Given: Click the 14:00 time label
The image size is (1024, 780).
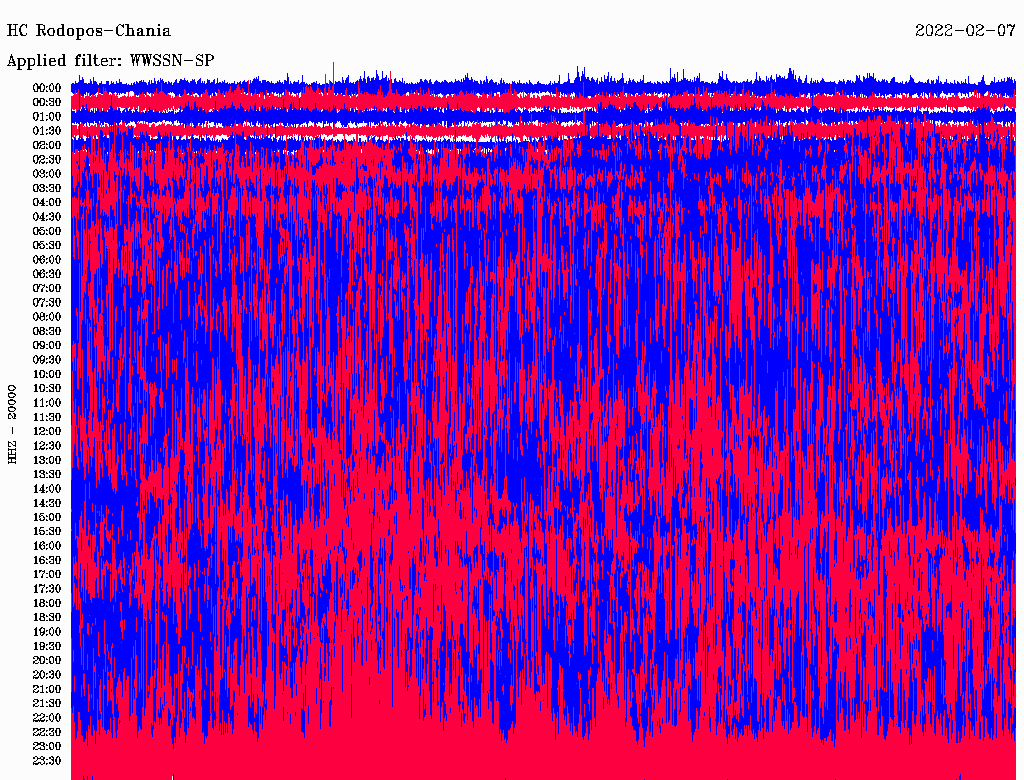Looking at the screenshot, I should (47, 489).
